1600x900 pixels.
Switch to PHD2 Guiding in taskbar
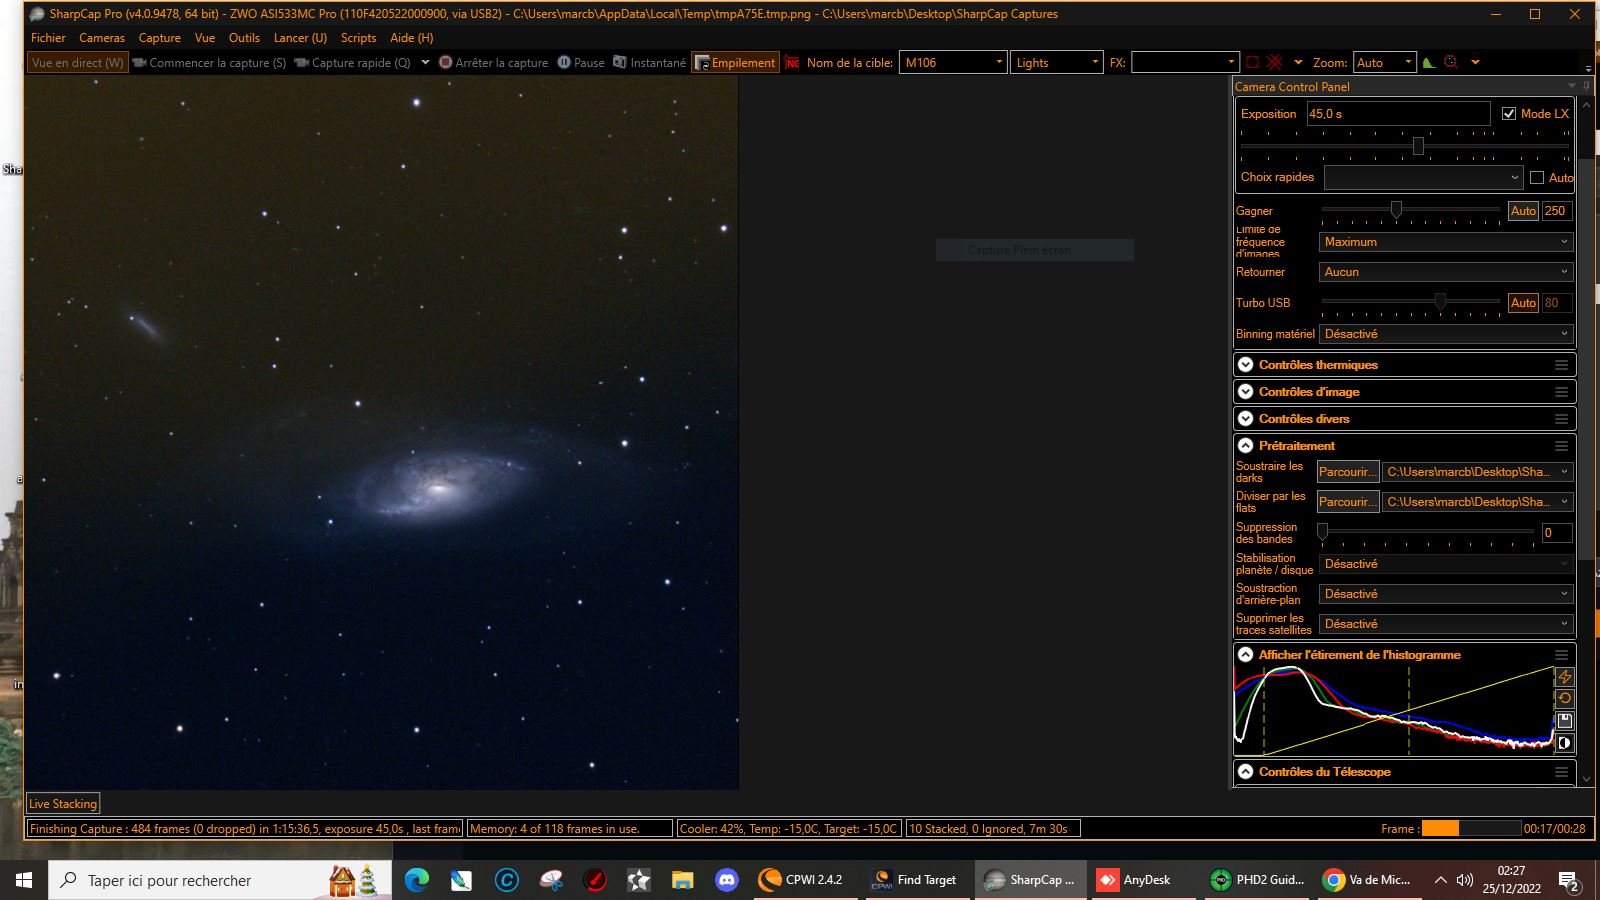coord(1257,880)
